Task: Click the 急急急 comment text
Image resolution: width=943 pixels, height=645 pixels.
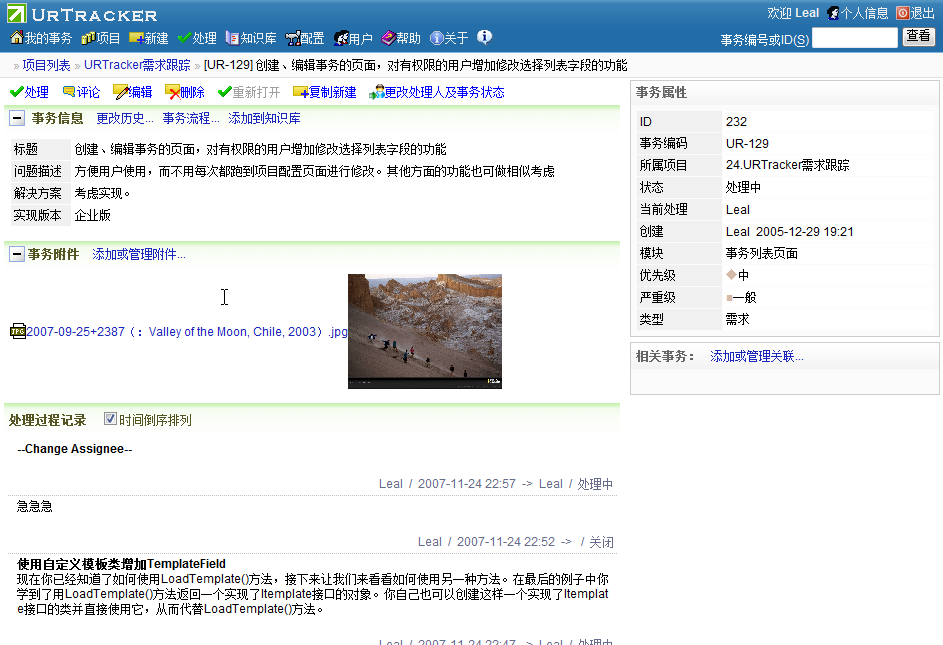Action: (x=34, y=507)
